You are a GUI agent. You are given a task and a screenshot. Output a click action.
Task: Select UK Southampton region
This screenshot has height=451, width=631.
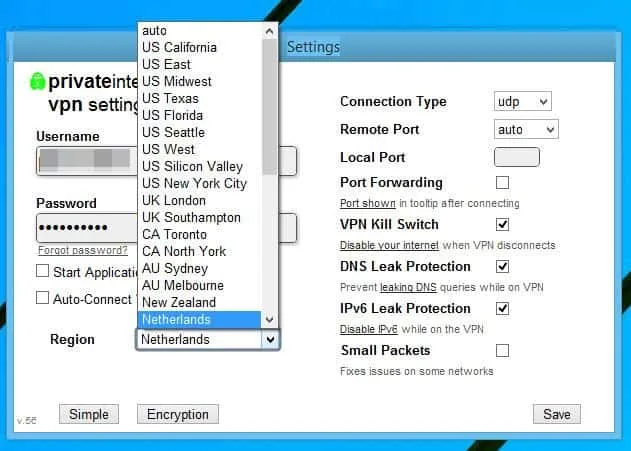pos(200,217)
